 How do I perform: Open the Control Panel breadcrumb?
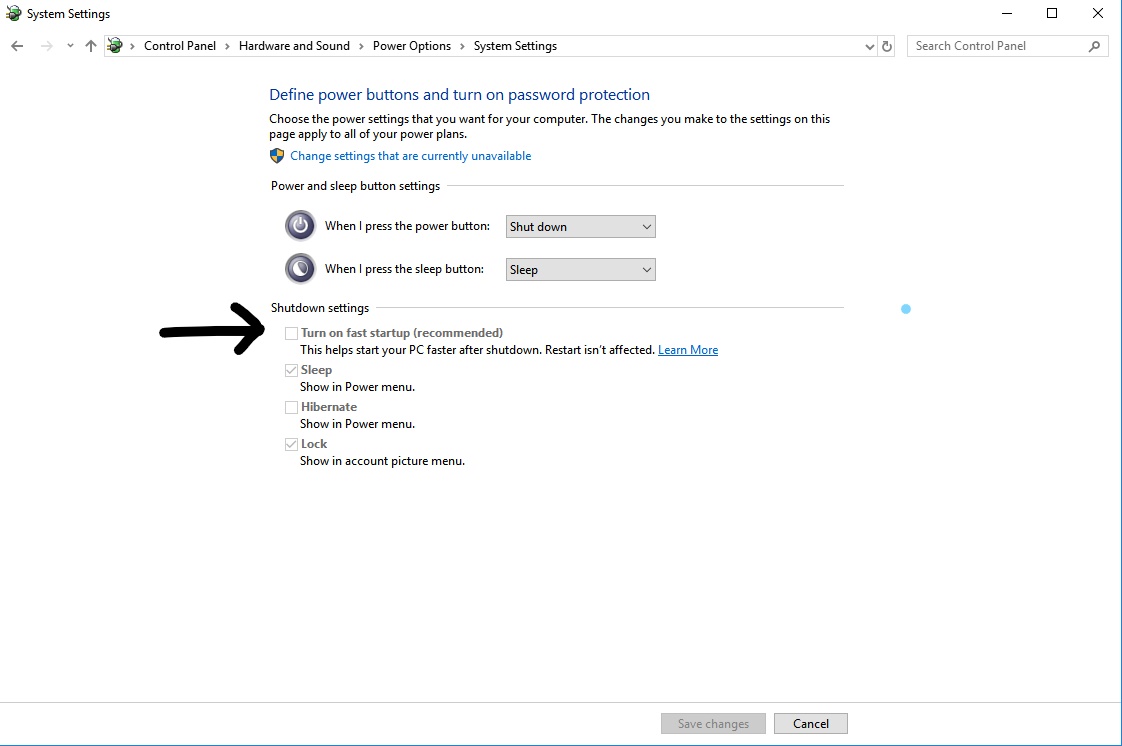click(x=180, y=46)
